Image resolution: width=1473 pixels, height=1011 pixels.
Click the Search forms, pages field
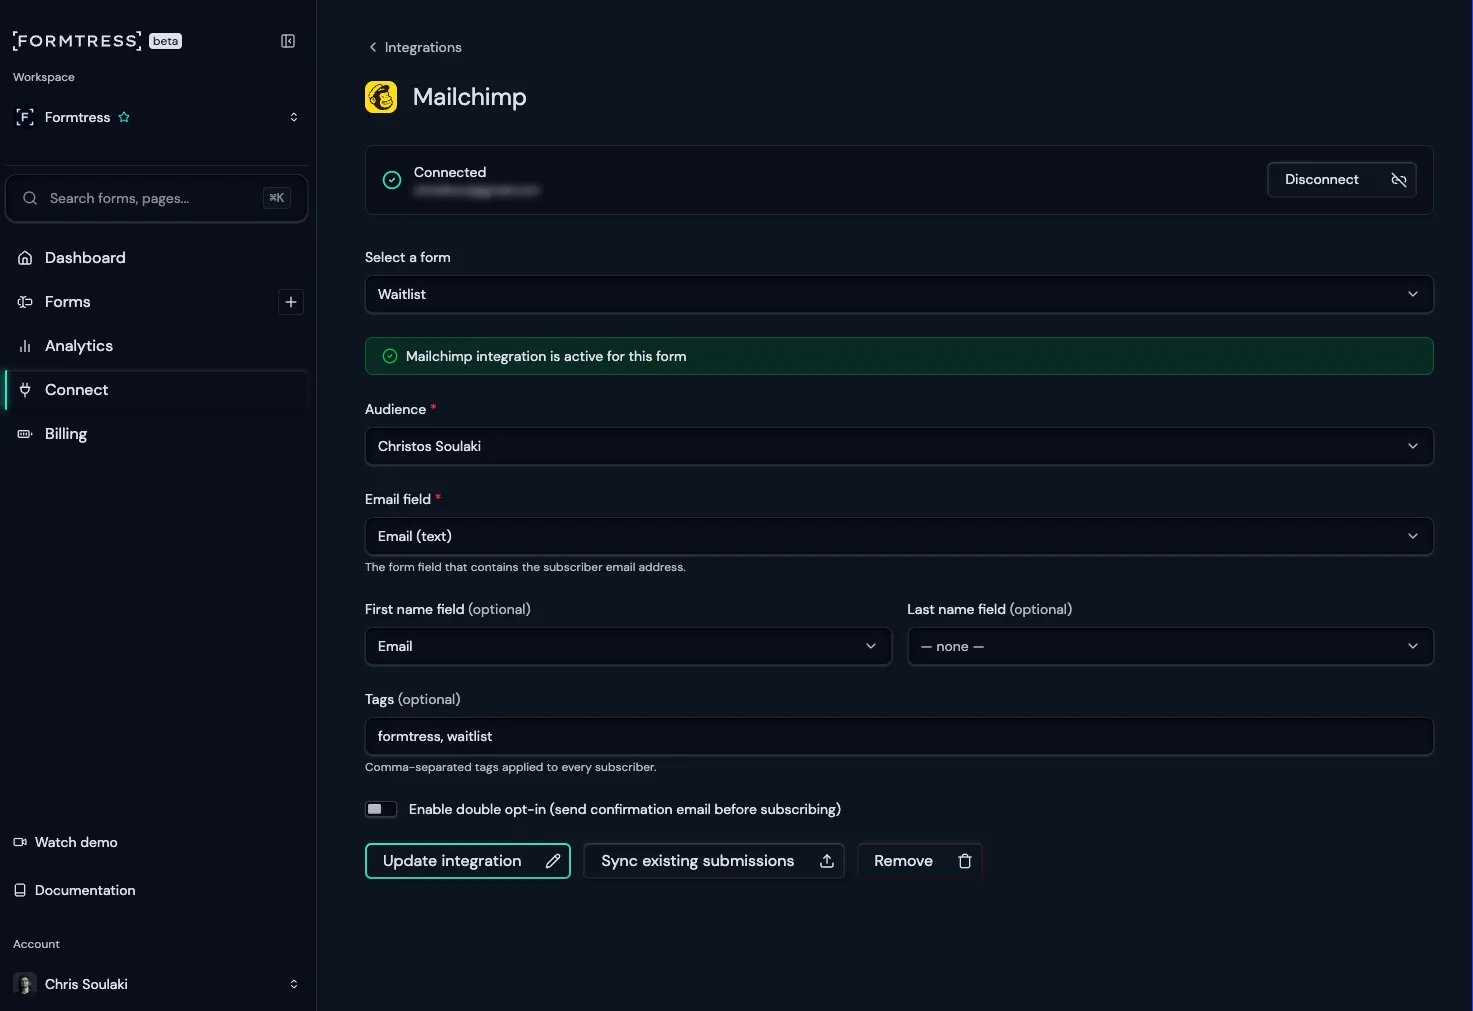(x=156, y=198)
